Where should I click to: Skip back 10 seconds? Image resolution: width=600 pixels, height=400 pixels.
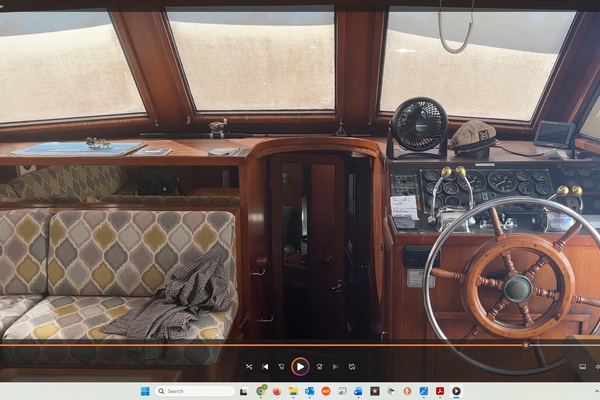click(282, 367)
